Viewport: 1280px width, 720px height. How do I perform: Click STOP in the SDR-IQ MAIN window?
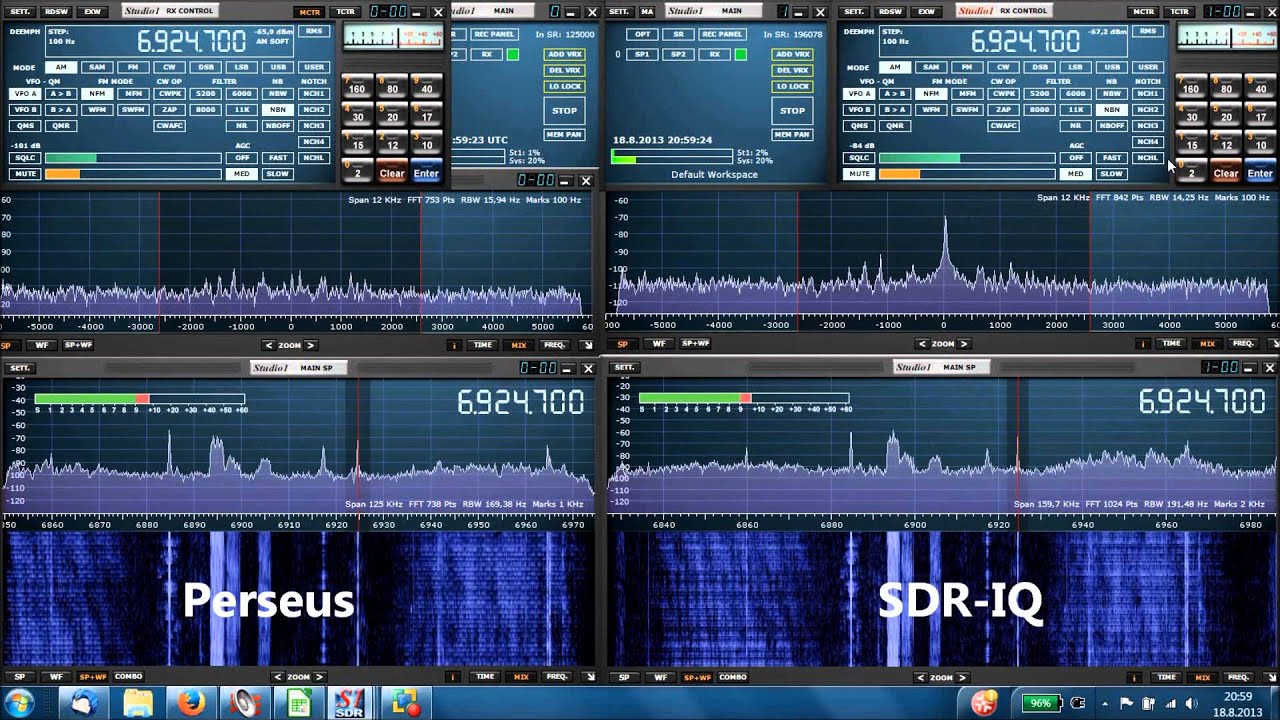click(792, 111)
